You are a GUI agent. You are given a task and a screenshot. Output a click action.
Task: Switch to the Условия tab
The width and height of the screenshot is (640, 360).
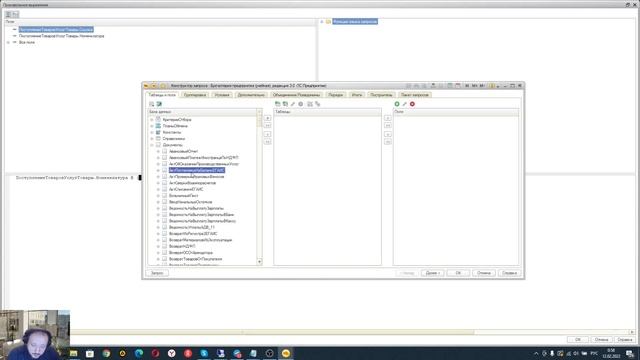[x=222, y=95]
